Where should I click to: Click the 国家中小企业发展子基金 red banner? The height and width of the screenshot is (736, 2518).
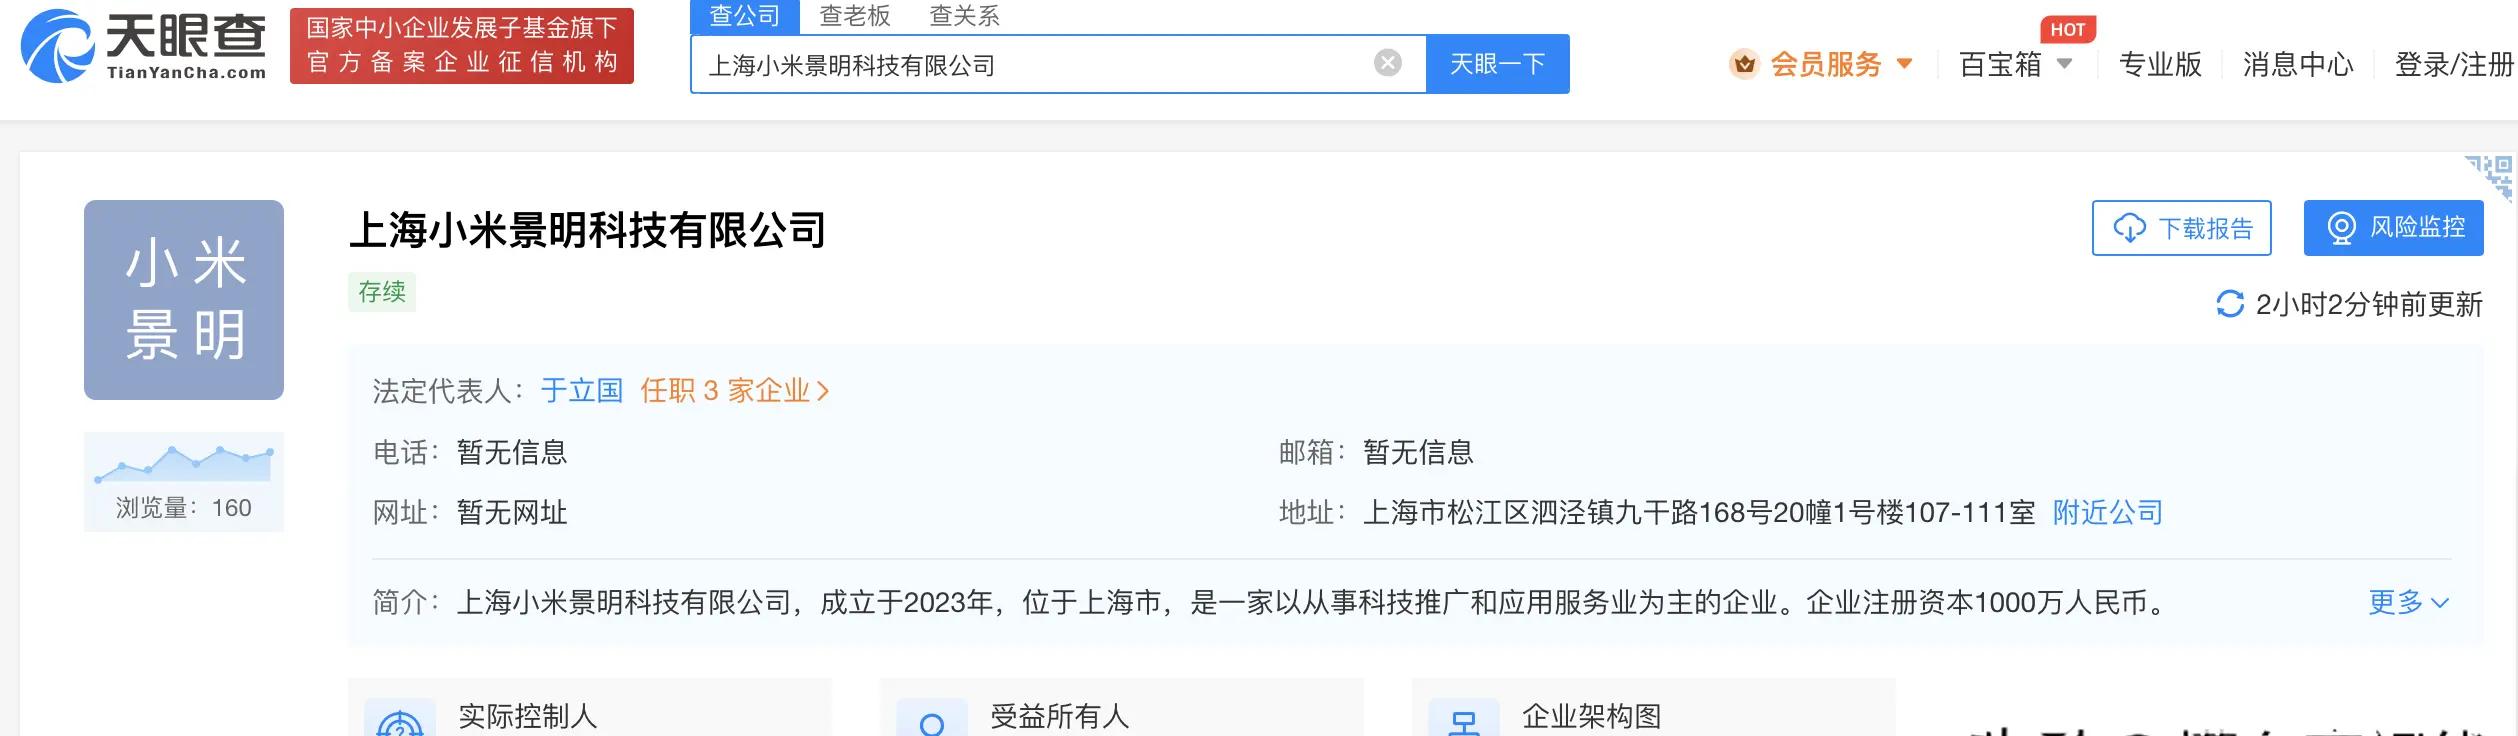462,46
